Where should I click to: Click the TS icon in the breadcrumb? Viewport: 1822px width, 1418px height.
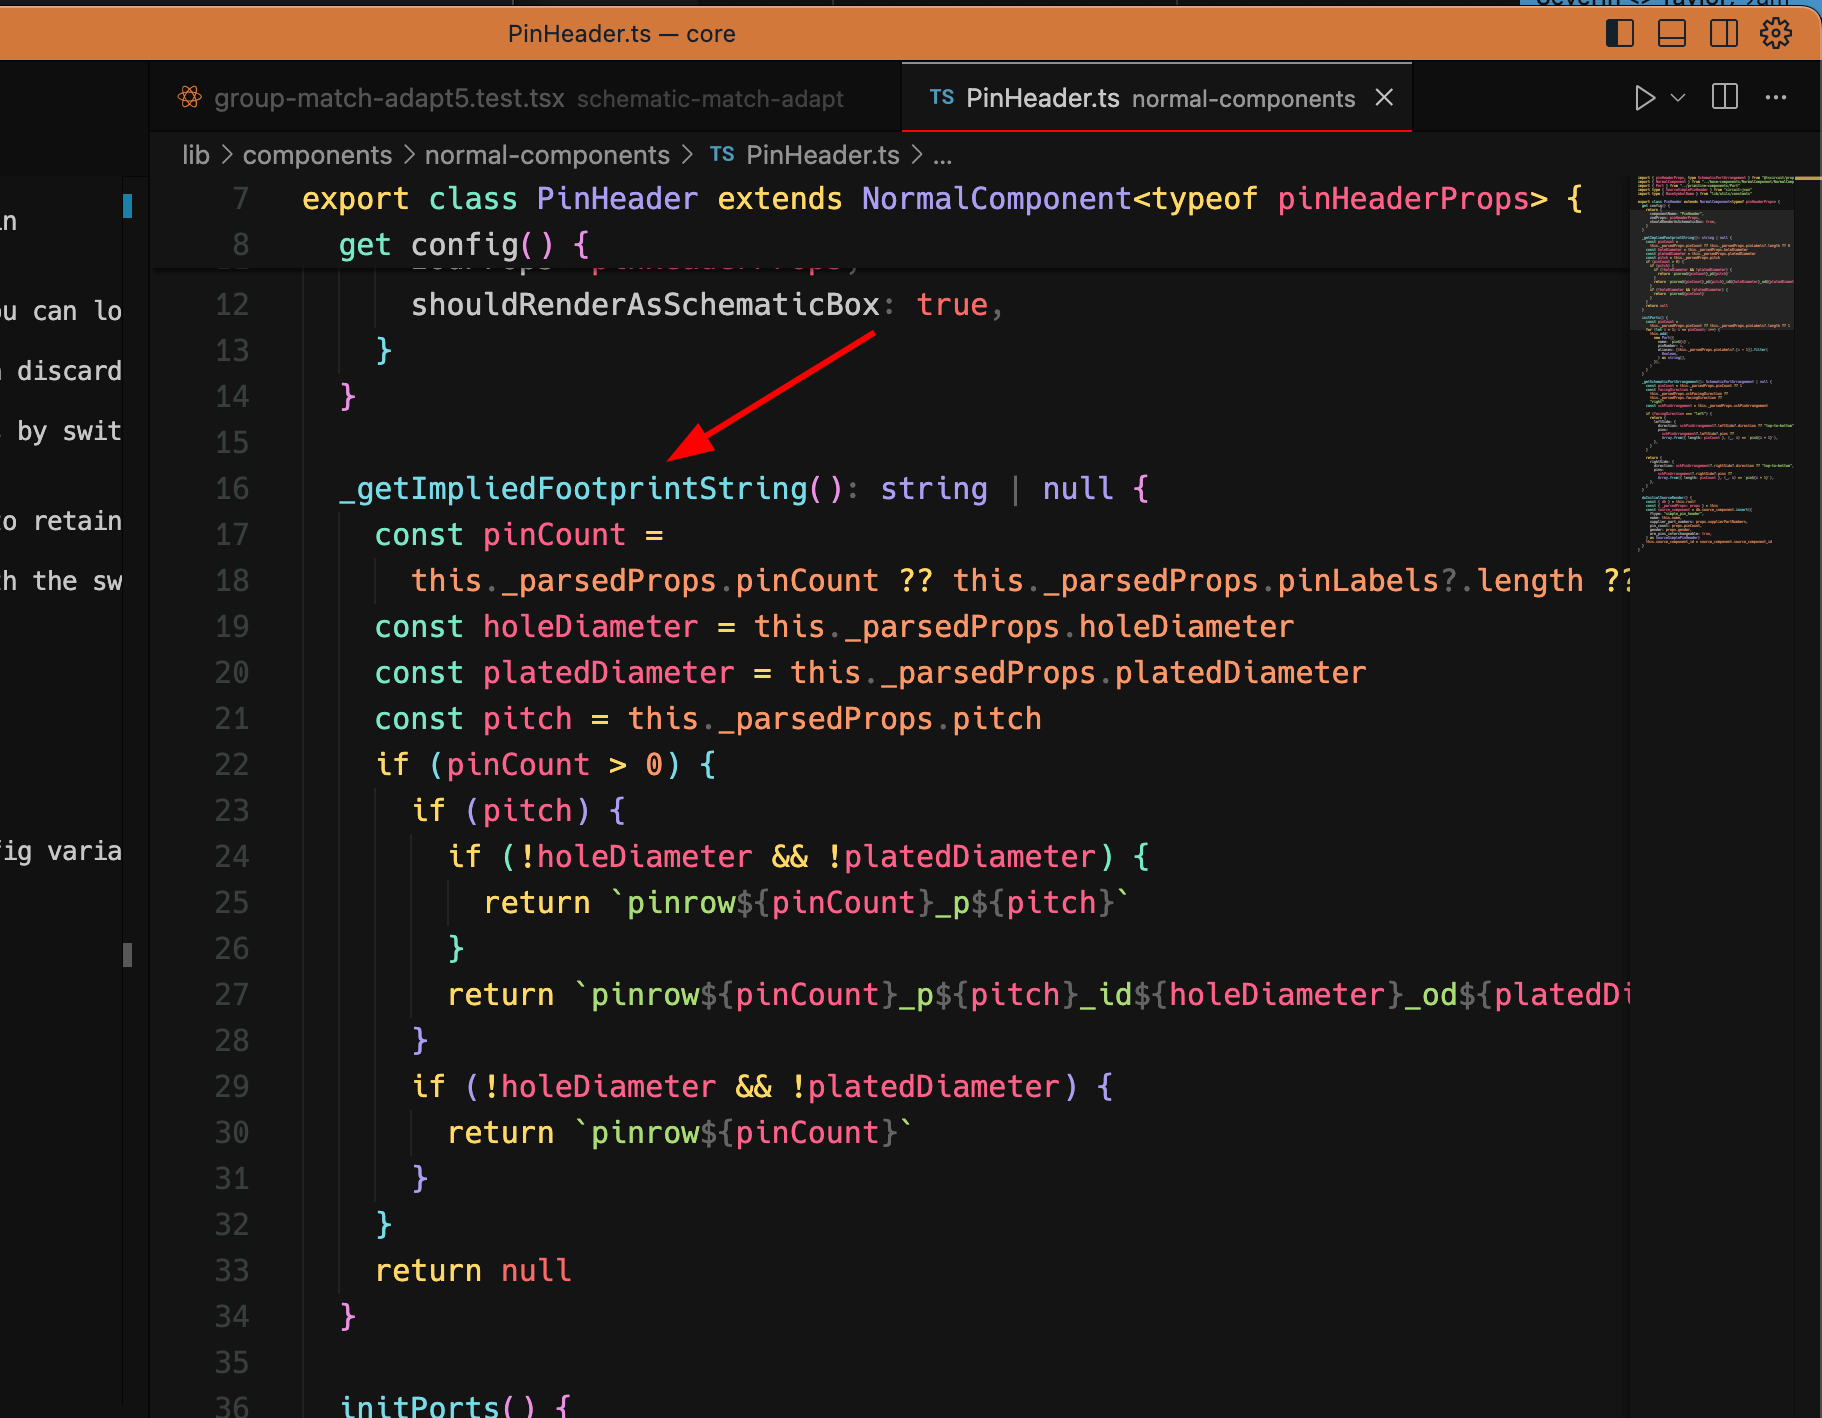click(x=722, y=155)
